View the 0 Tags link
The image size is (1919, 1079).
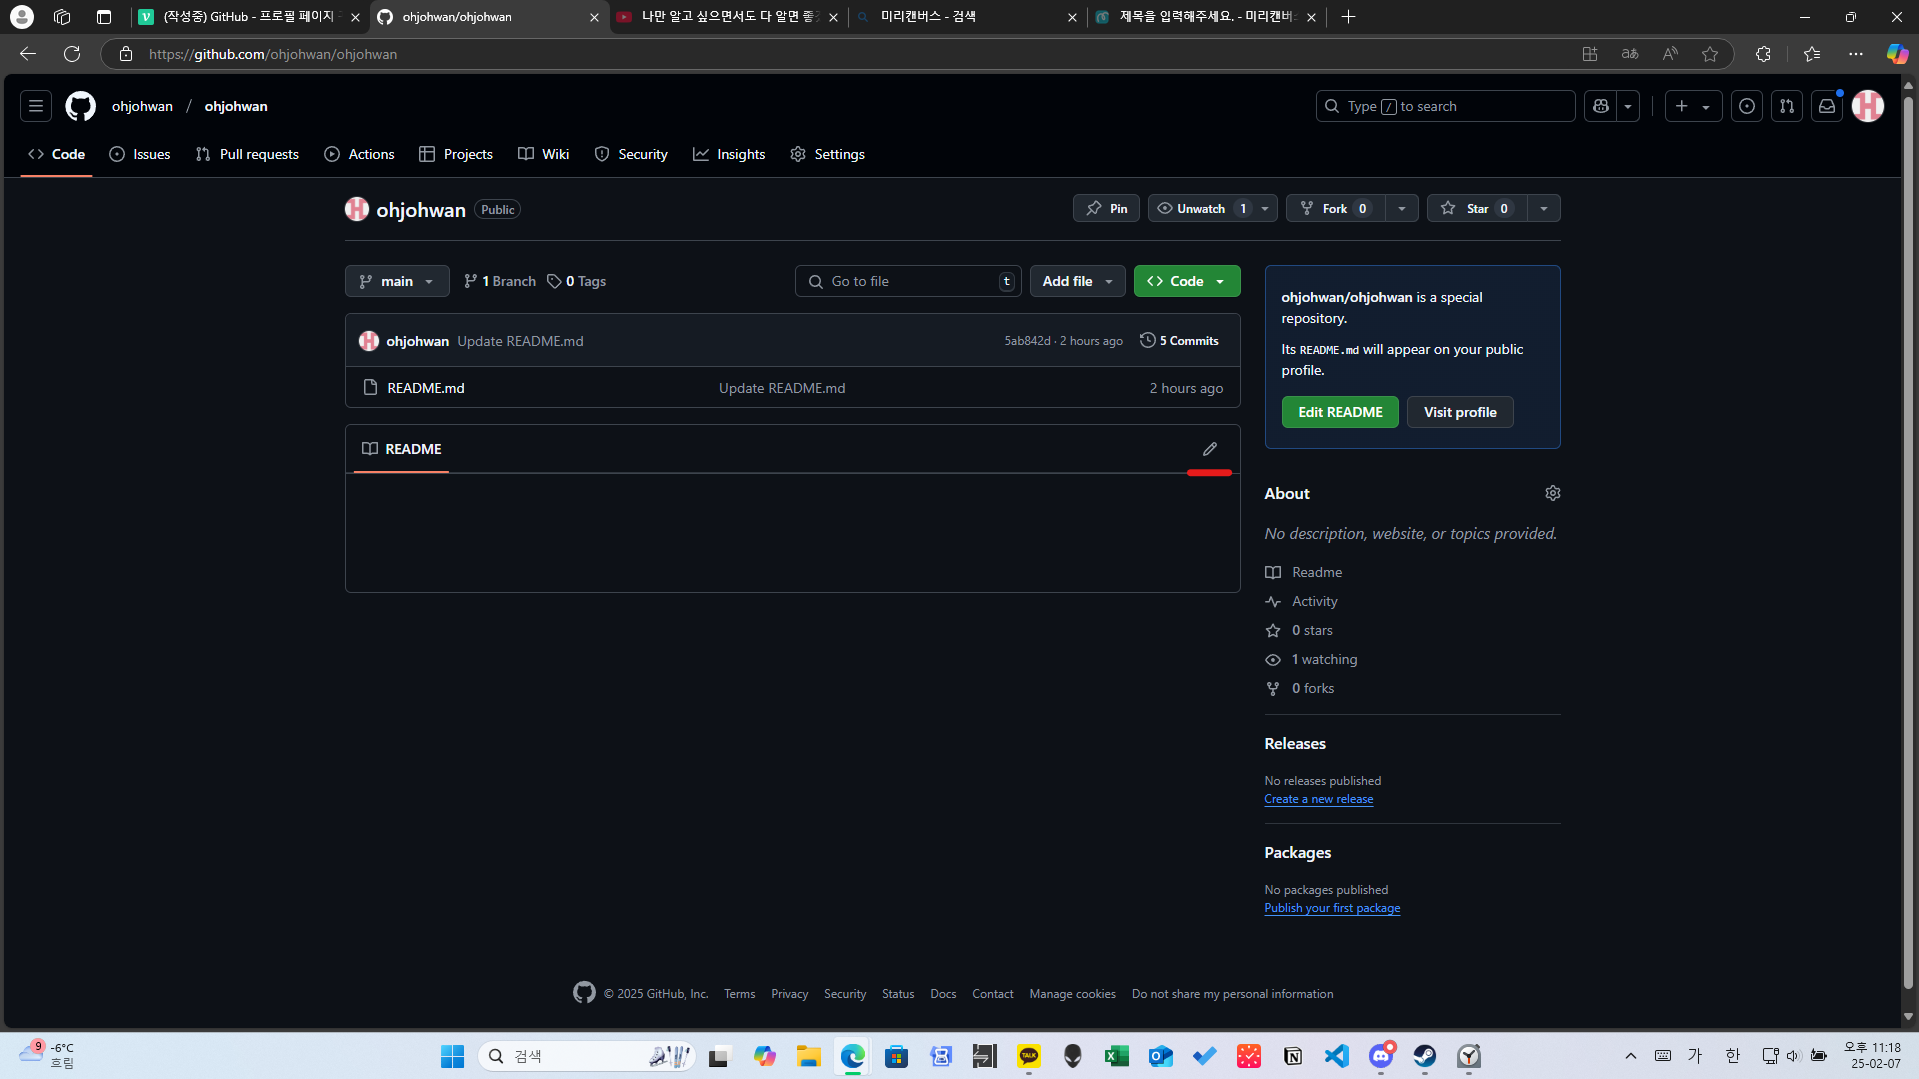pyautogui.click(x=577, y=281)
